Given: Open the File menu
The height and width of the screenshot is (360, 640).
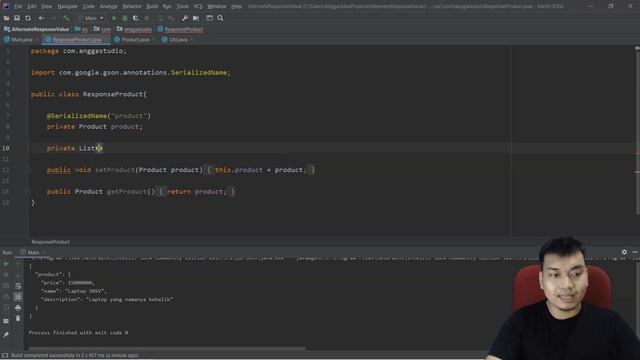Looking at the screenshot, I should click(18, 6).
